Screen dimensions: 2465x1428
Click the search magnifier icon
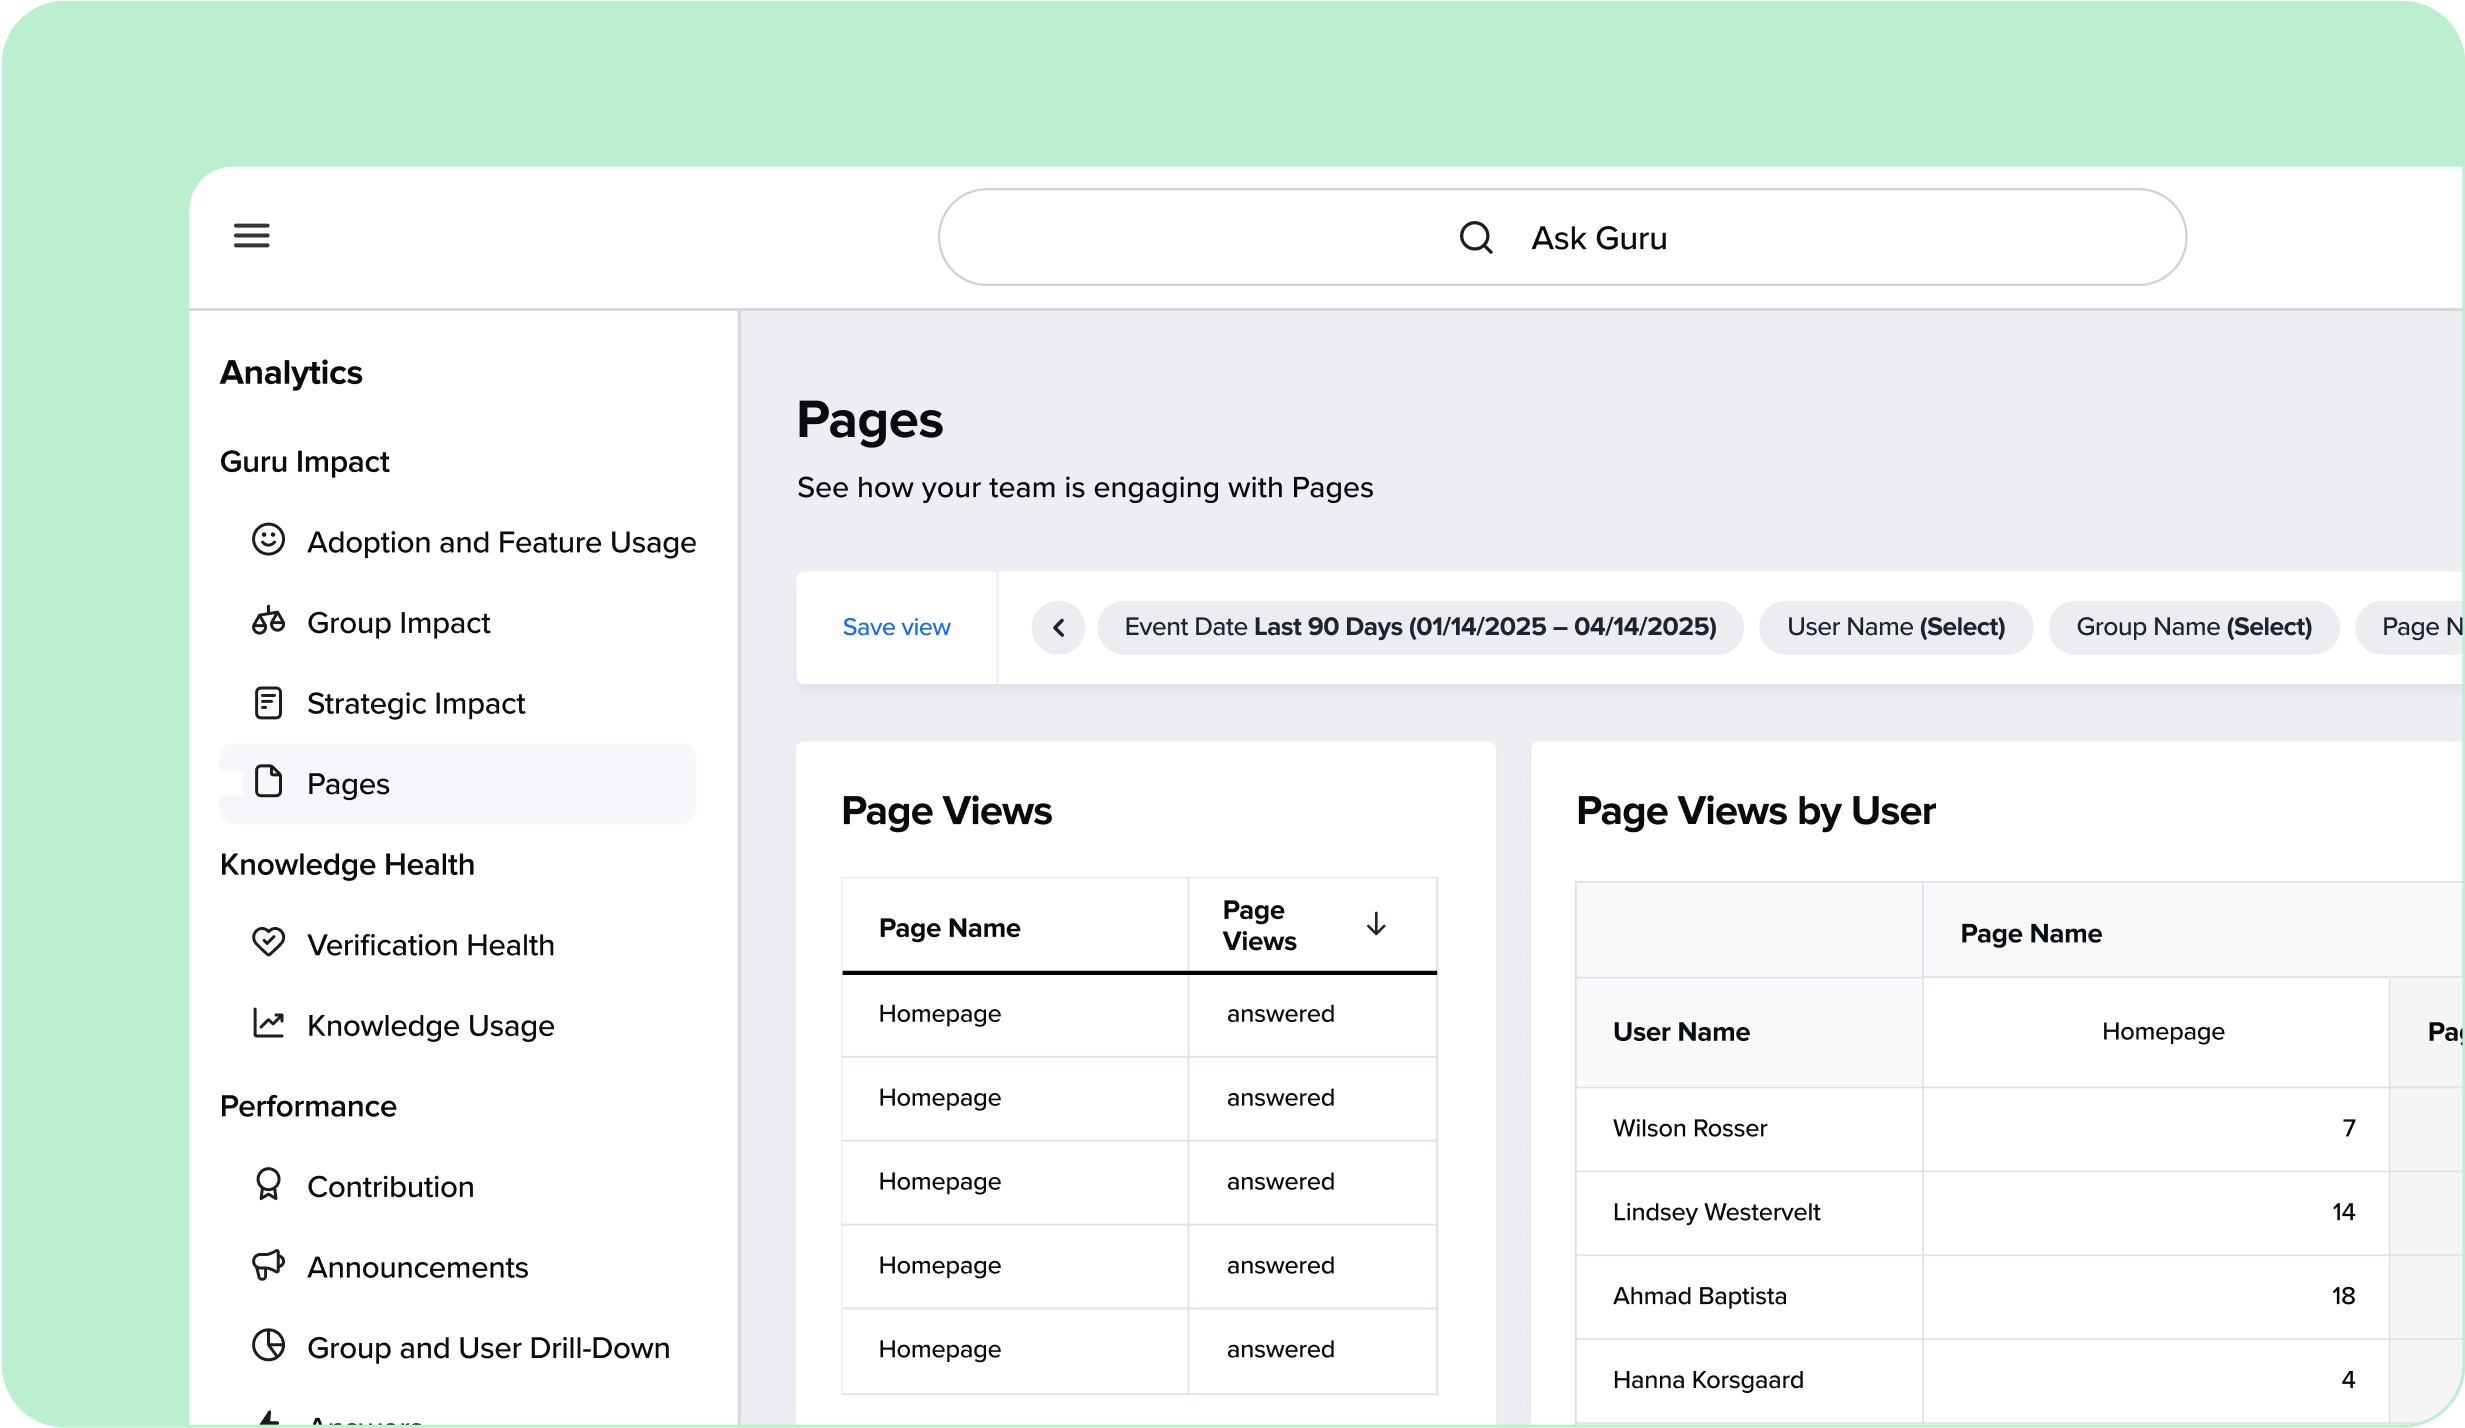(x=1476, y=238)
